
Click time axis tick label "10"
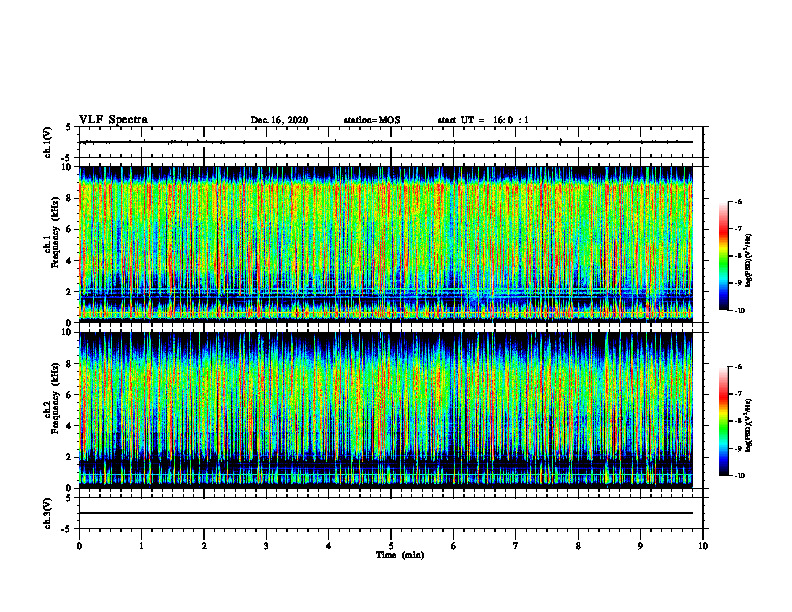[x=703, y=546]
